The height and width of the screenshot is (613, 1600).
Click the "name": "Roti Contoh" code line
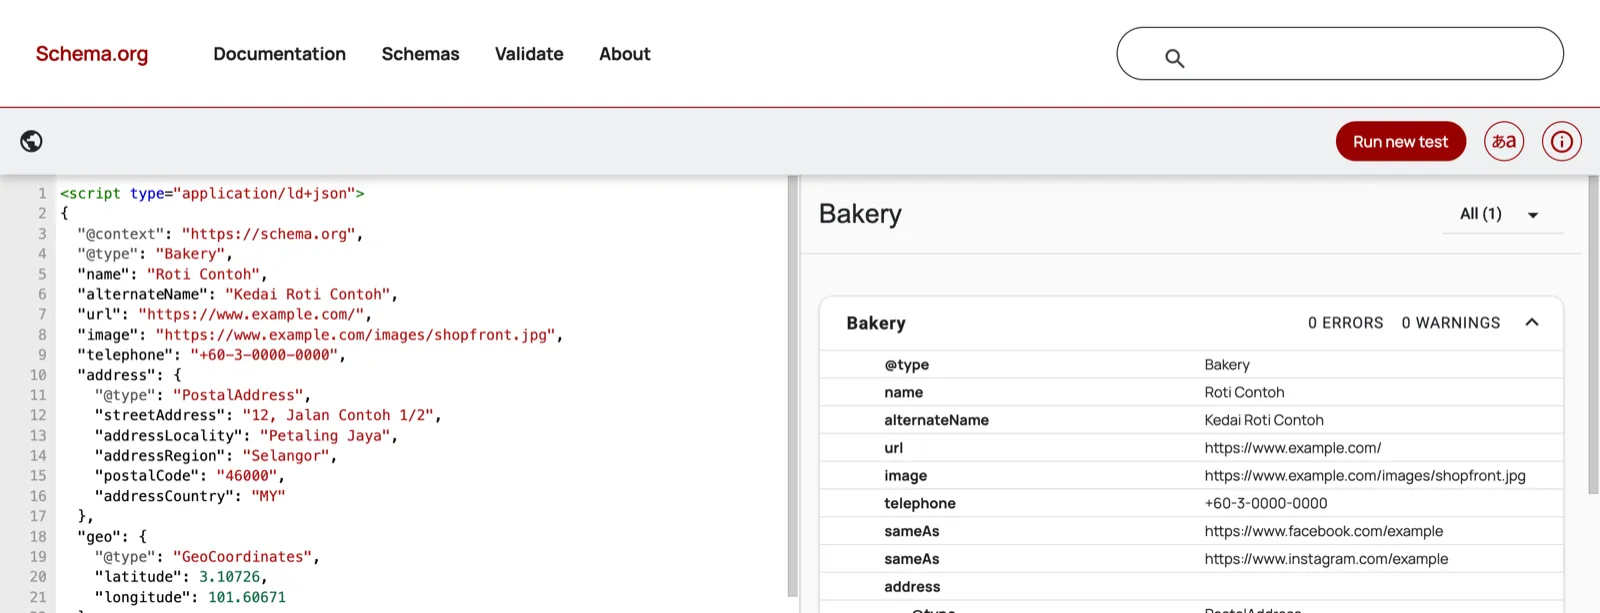click(x=172, y=274)
